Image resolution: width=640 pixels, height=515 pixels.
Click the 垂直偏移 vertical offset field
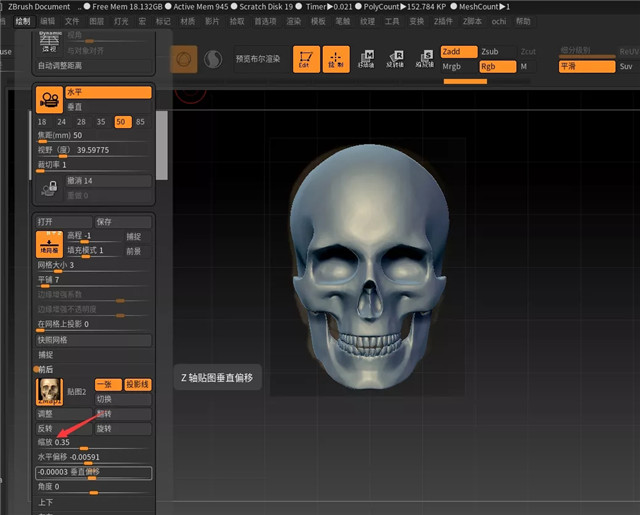(x=93, y=473)
